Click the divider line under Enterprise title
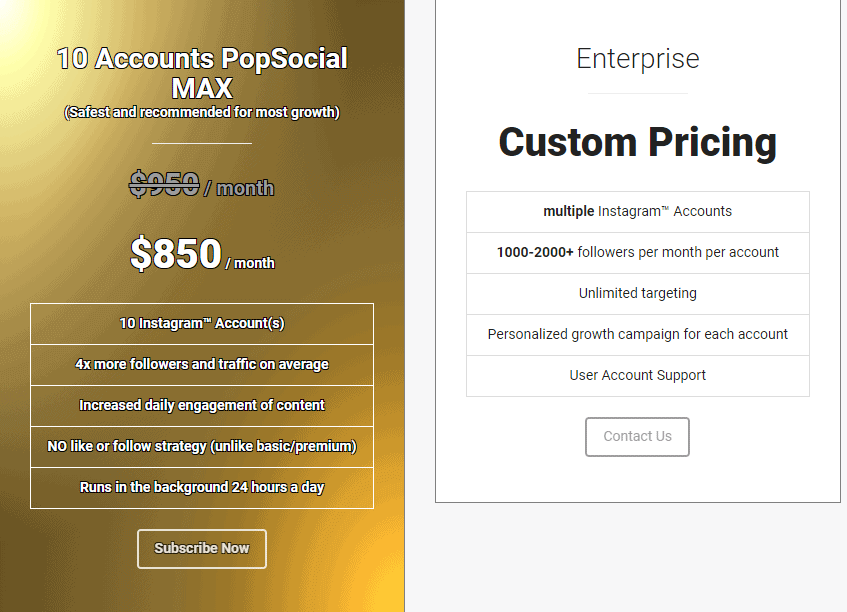The width and height of the screenshot is (847, 612). tap(637, 93)
